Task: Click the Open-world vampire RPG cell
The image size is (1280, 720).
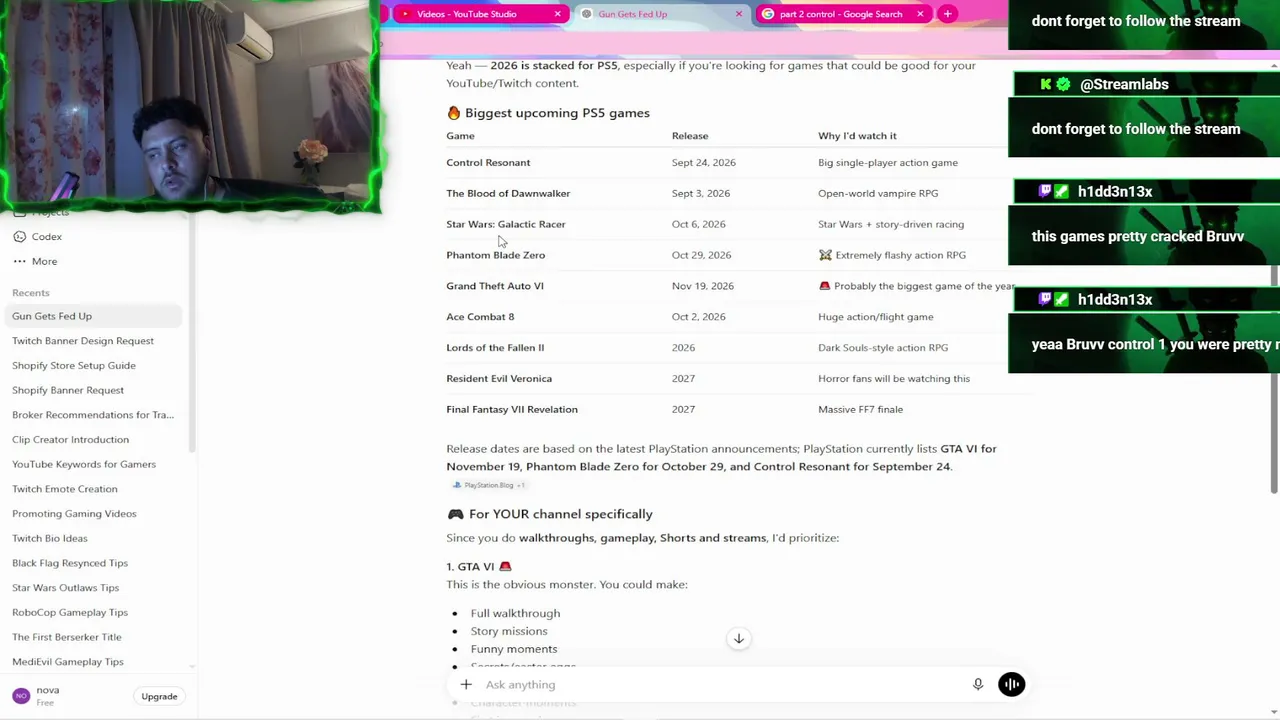Action: (878, 194)
